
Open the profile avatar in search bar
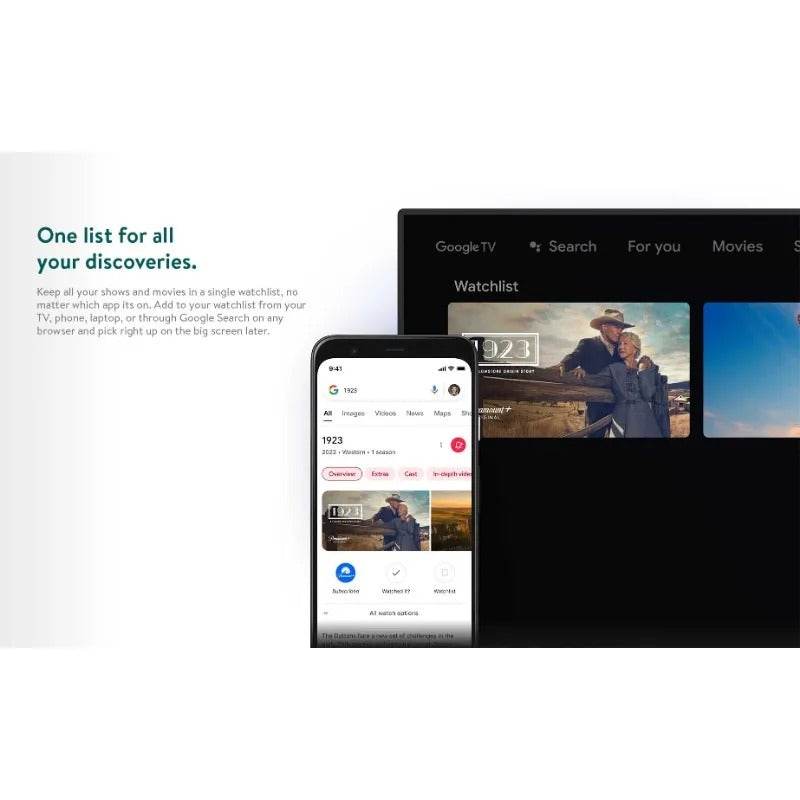click(x=454, y=390)
